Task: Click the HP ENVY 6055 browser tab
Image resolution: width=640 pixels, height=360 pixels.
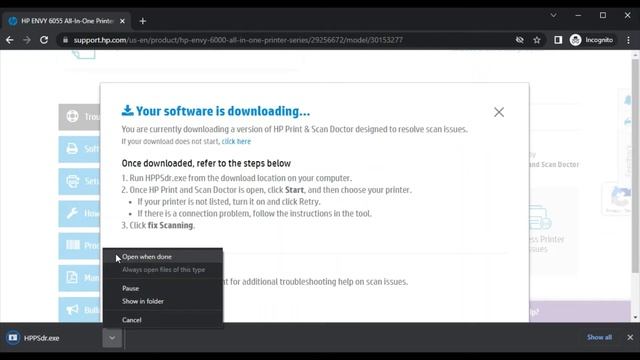Action: point(66,21)
